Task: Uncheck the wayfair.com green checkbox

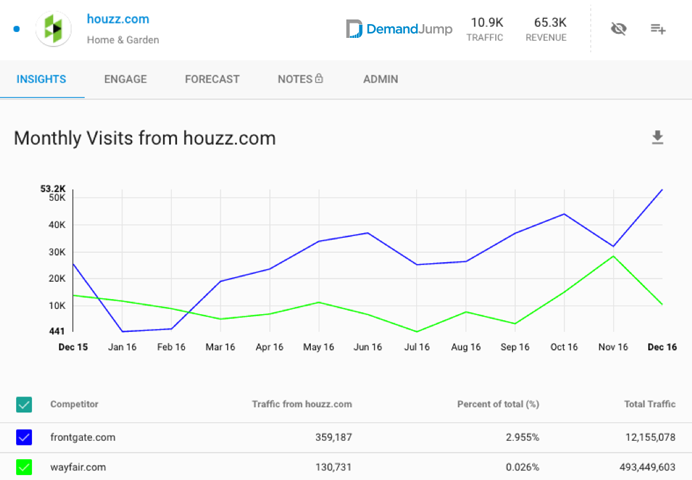Action: pyautogui.click(x=24, y=467)
